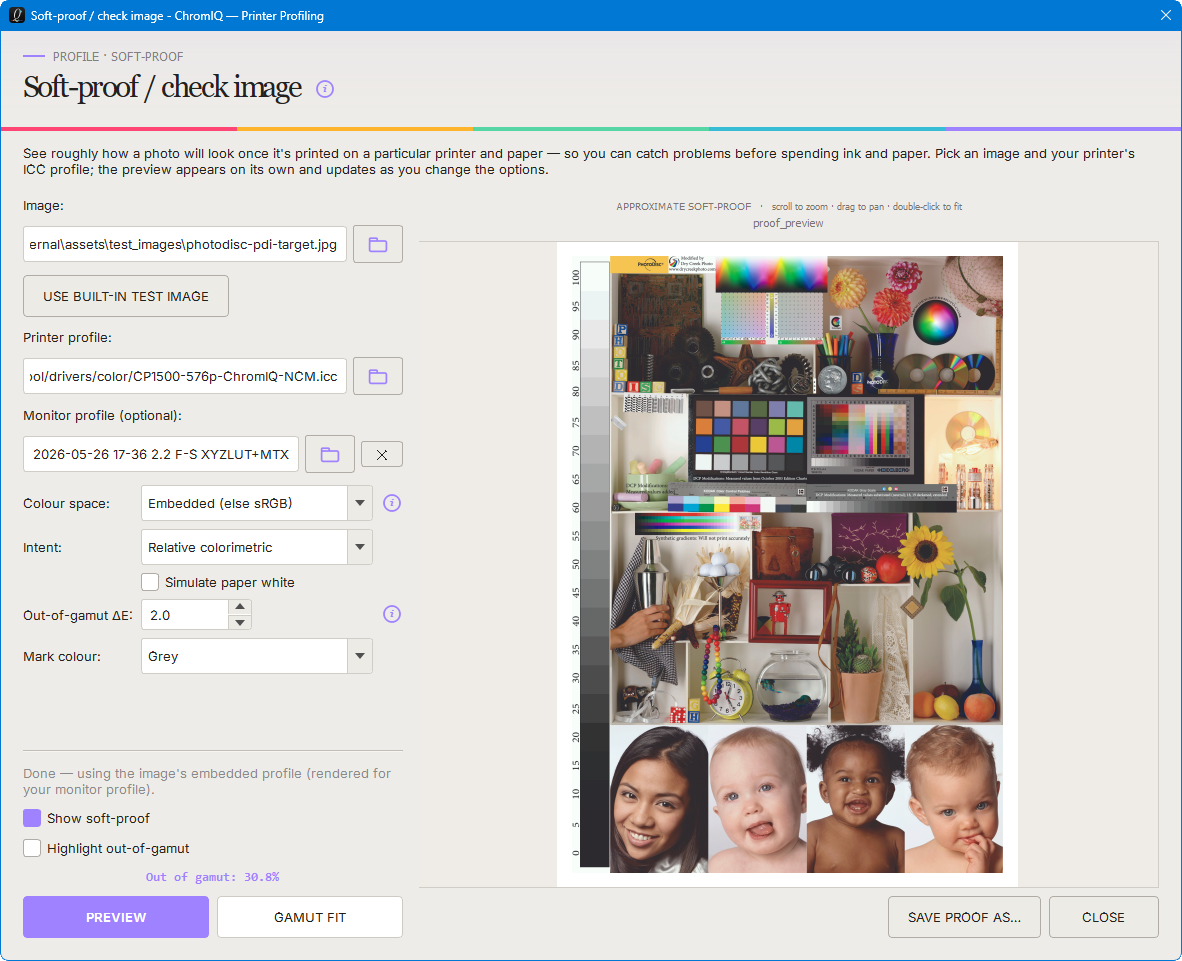Enable Highlight out-of-gamut checkbox
Viewport: 1182px width, 961px height.
pos(32,848)
